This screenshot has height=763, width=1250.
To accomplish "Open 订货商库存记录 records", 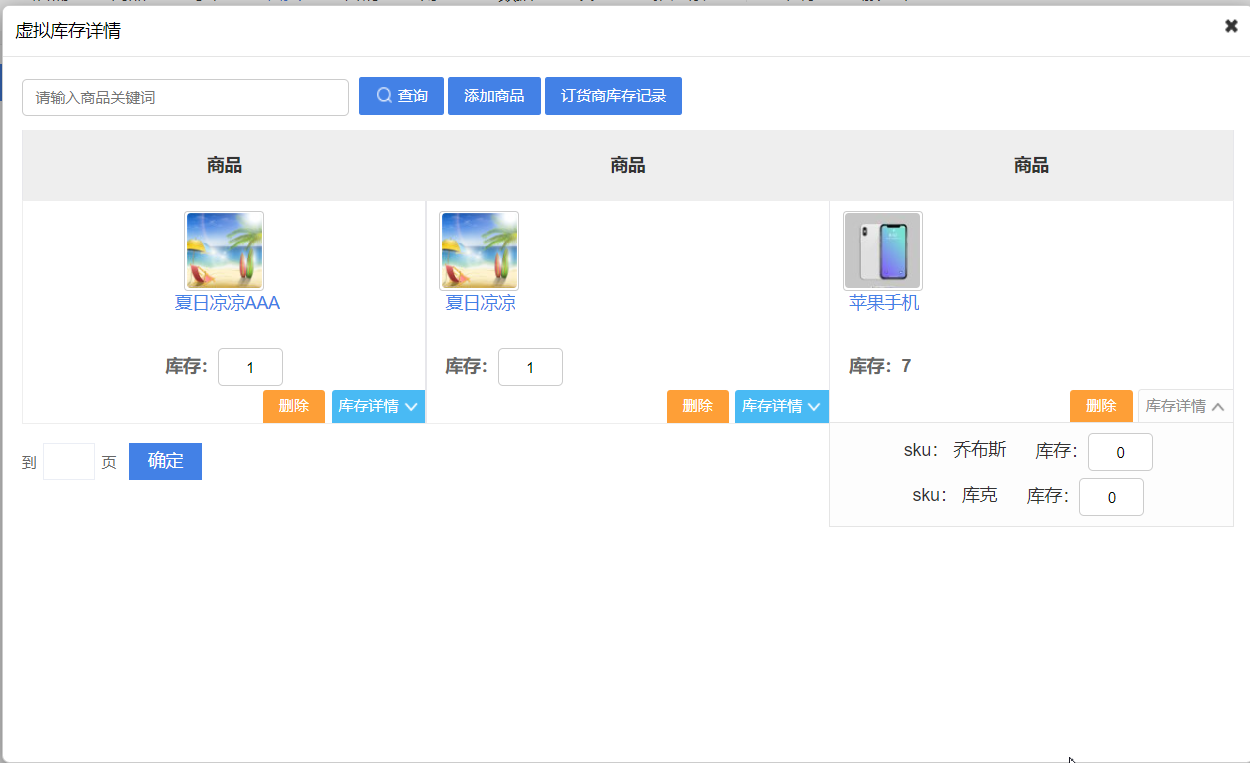I will 613,96.
